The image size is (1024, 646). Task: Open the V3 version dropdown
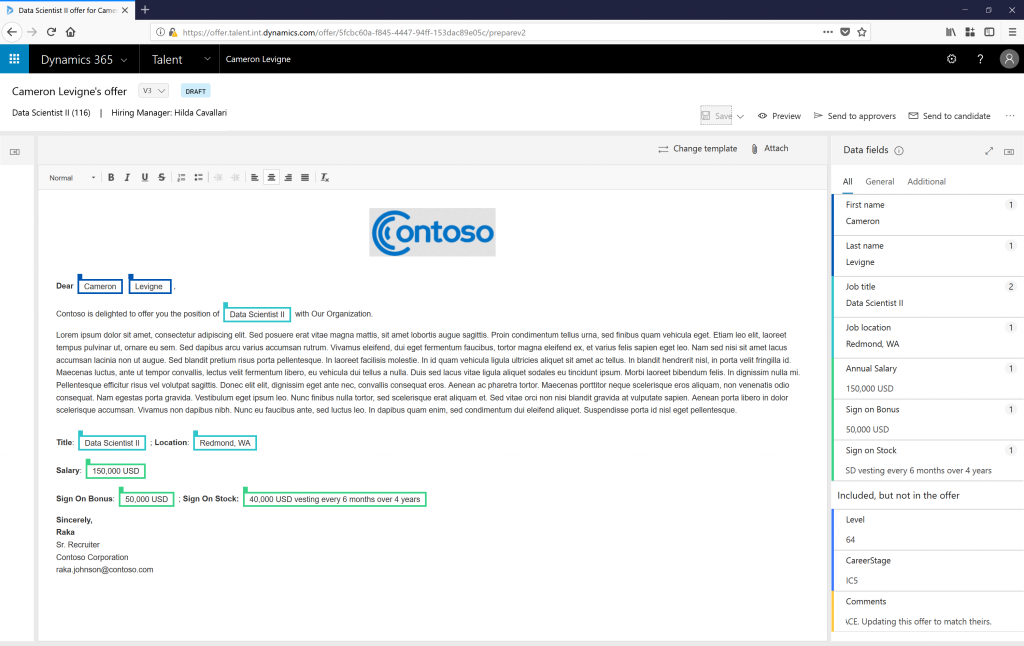click(x=153, y=91)
